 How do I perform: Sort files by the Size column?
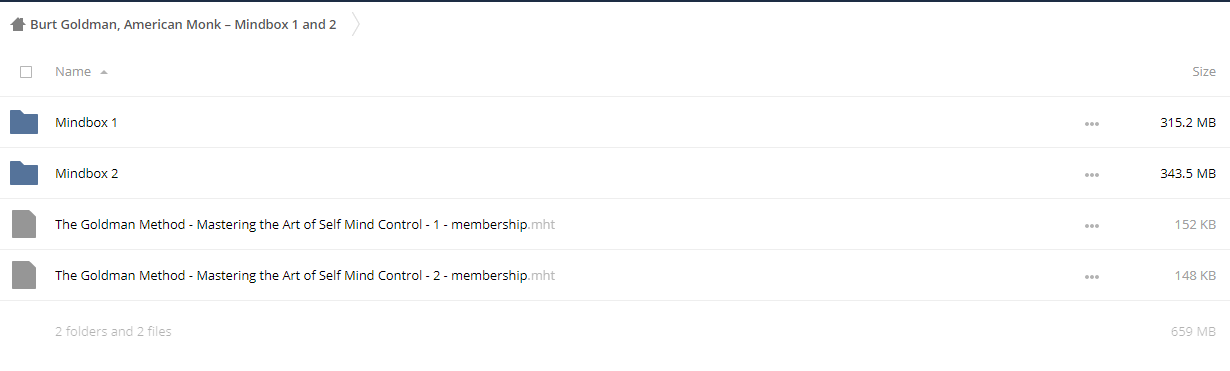(1204, 72)
